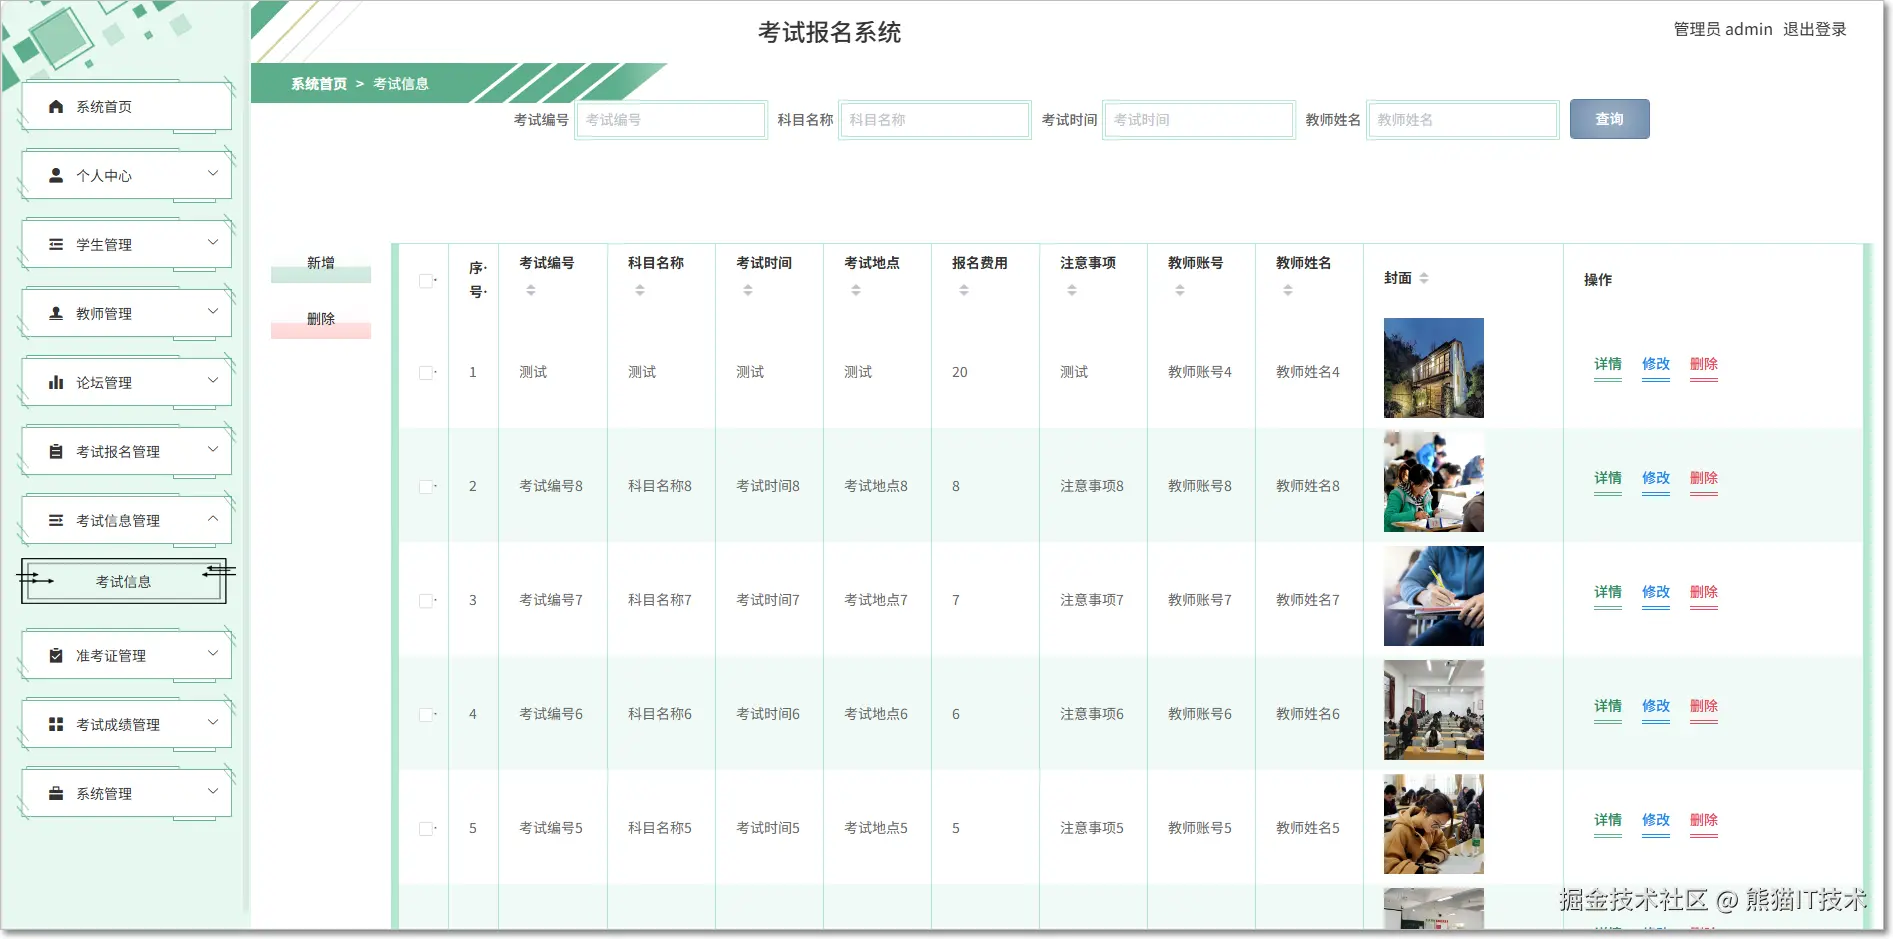Image resolution: width=1893 pixels, height=939 pixels.
Task: Click the checklist icon for 准考证管理
Action: (x=56, y=655)
